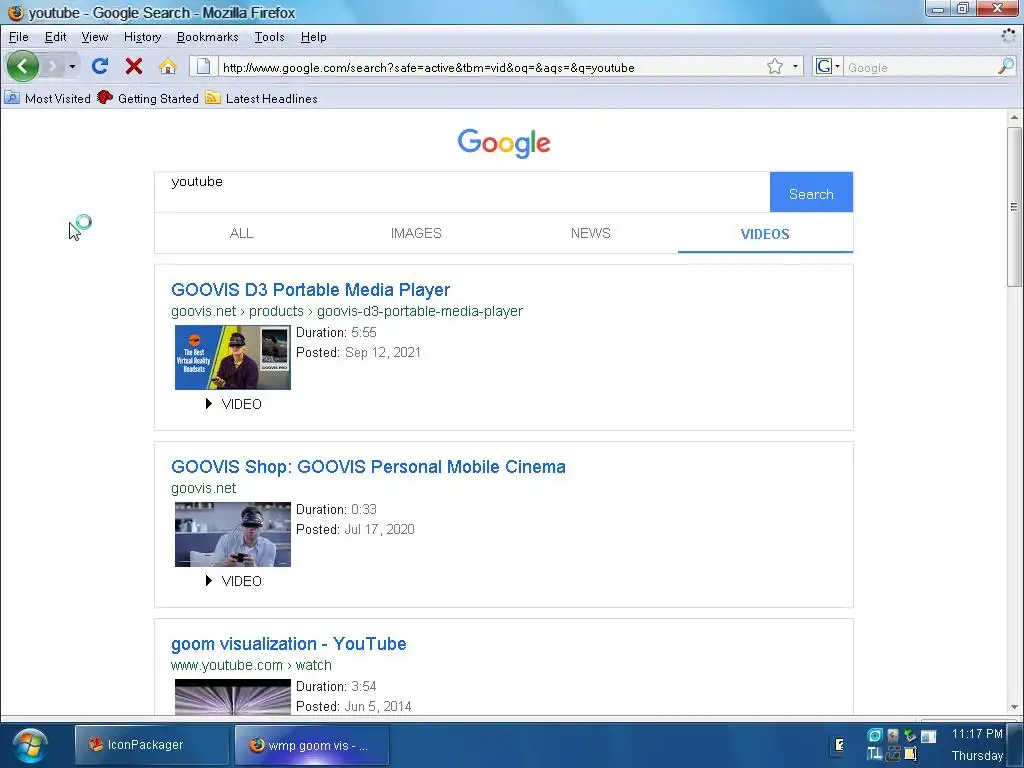This screenshot has width=1024, height=768.
Task: Click the scrollbar up arrow
Action: click(1014, 118)
